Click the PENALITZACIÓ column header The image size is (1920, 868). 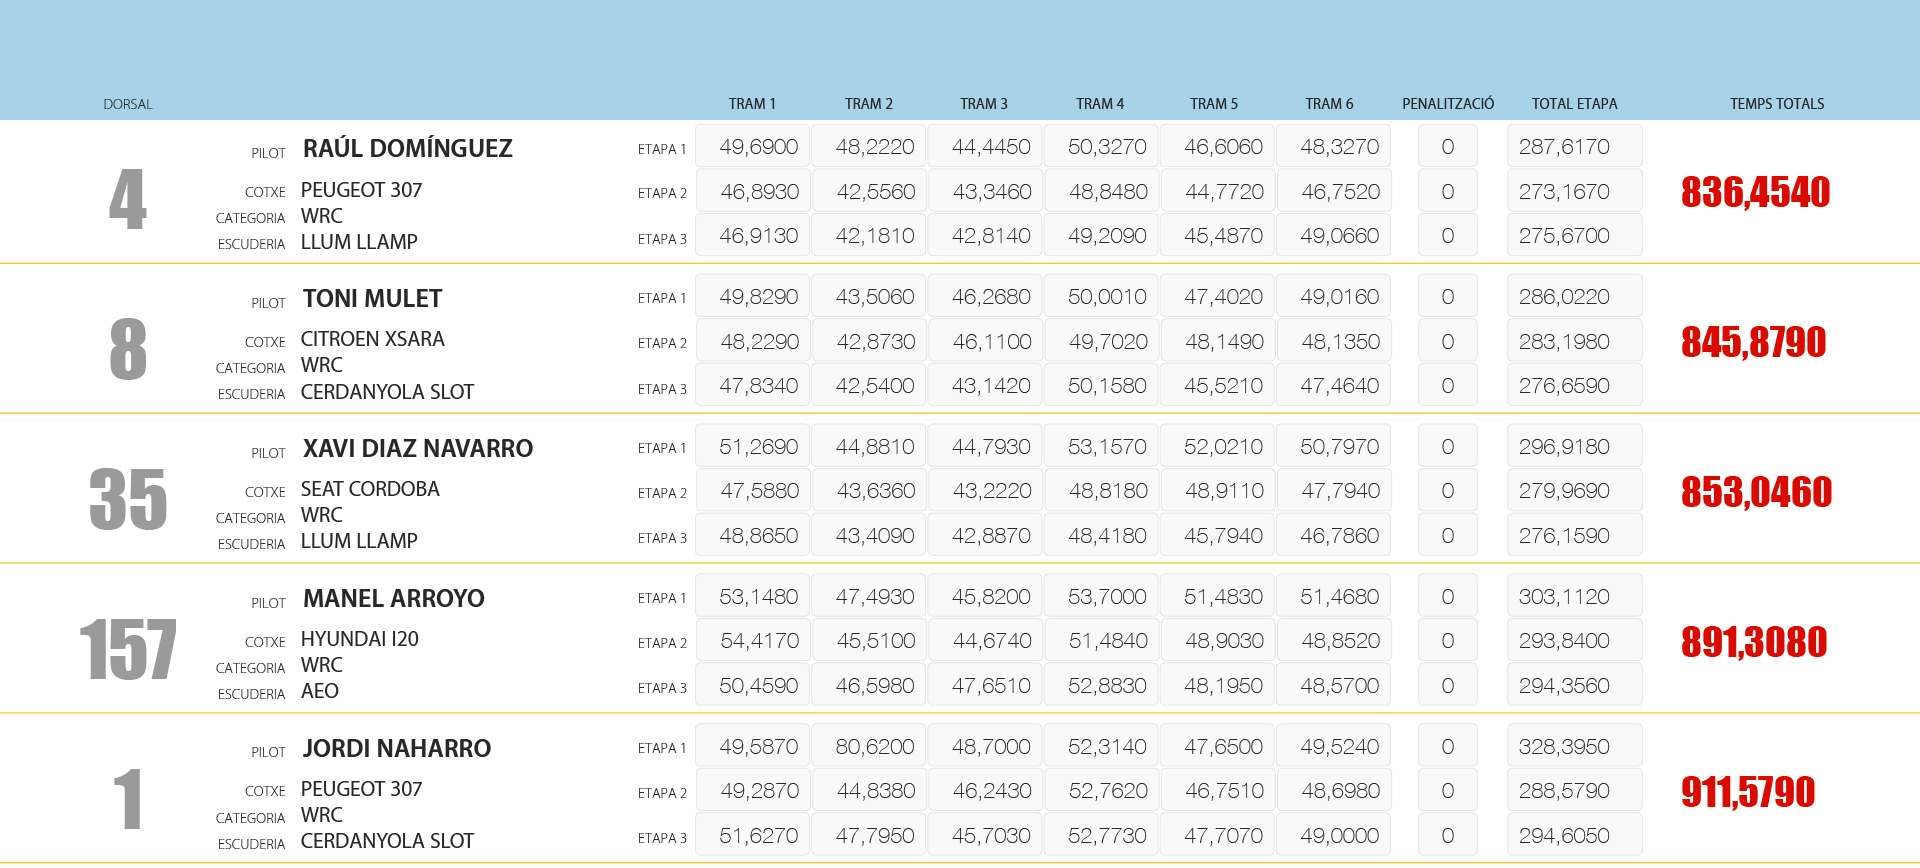[1447, 104]
